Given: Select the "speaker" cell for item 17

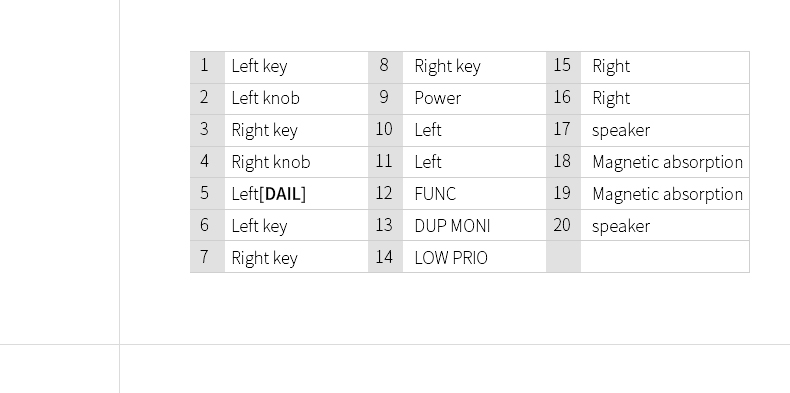Looking at the screenshot, I should tap(665, 130).
